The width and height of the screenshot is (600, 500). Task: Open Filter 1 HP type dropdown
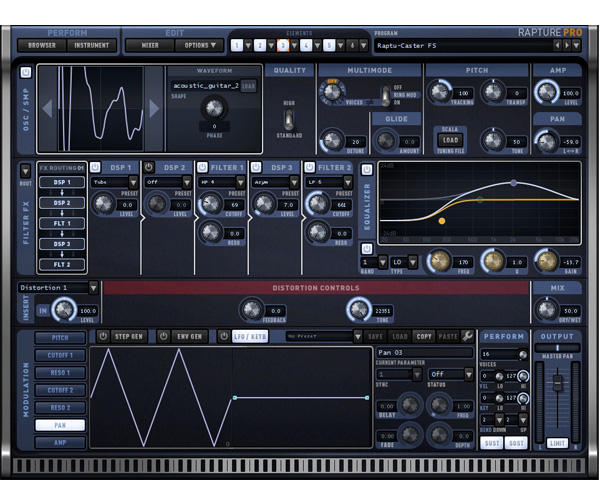click(x=240, y=182)
